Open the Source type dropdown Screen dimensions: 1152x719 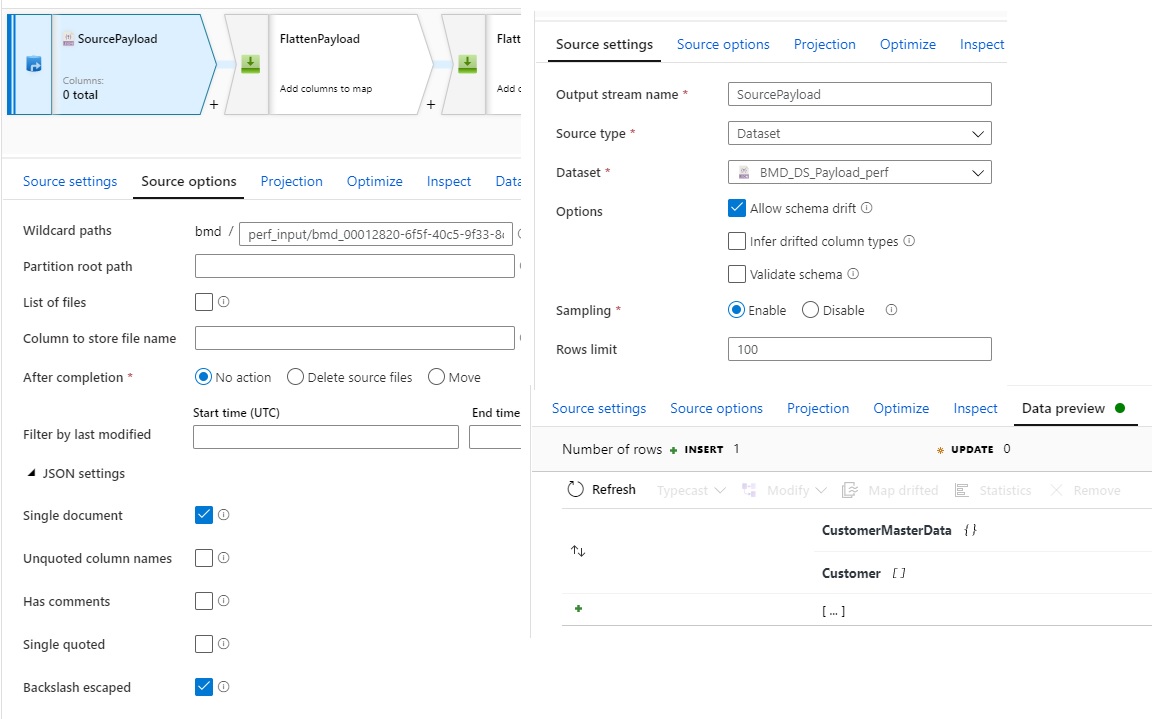[860, 133]
